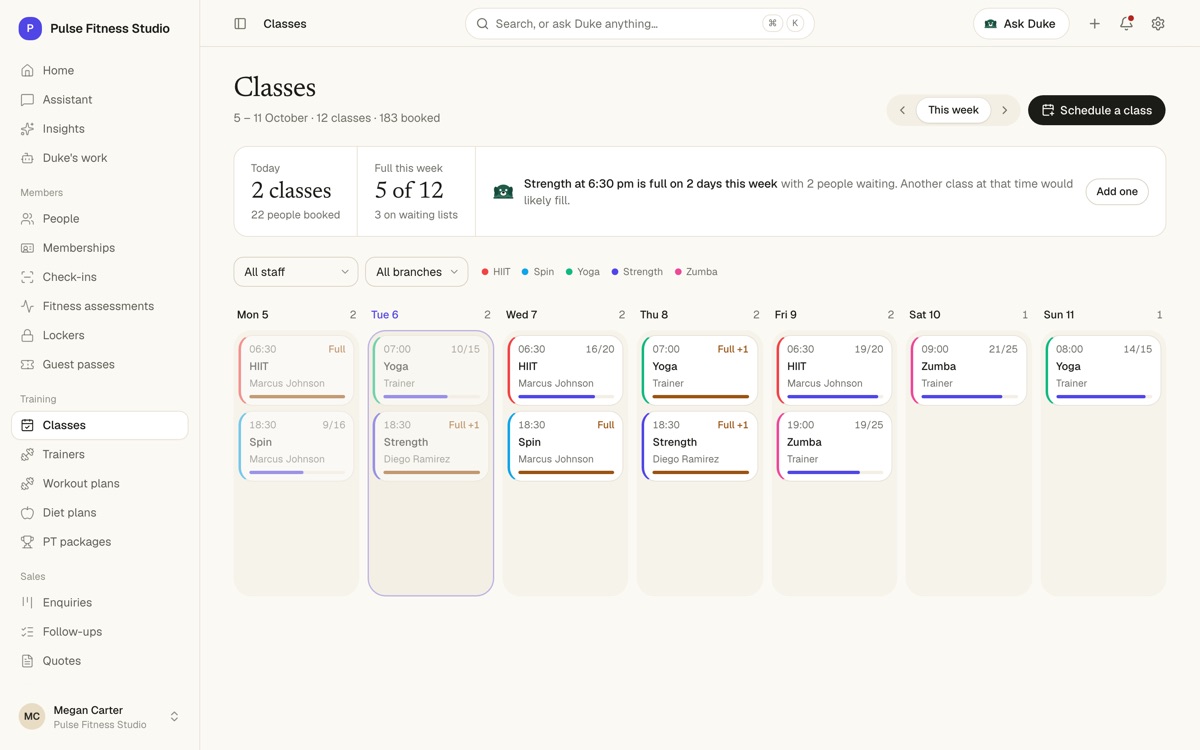Open Thursday 07:00 Yoga class card
This screenshot has width=1200, height=750.
point(700,370)
